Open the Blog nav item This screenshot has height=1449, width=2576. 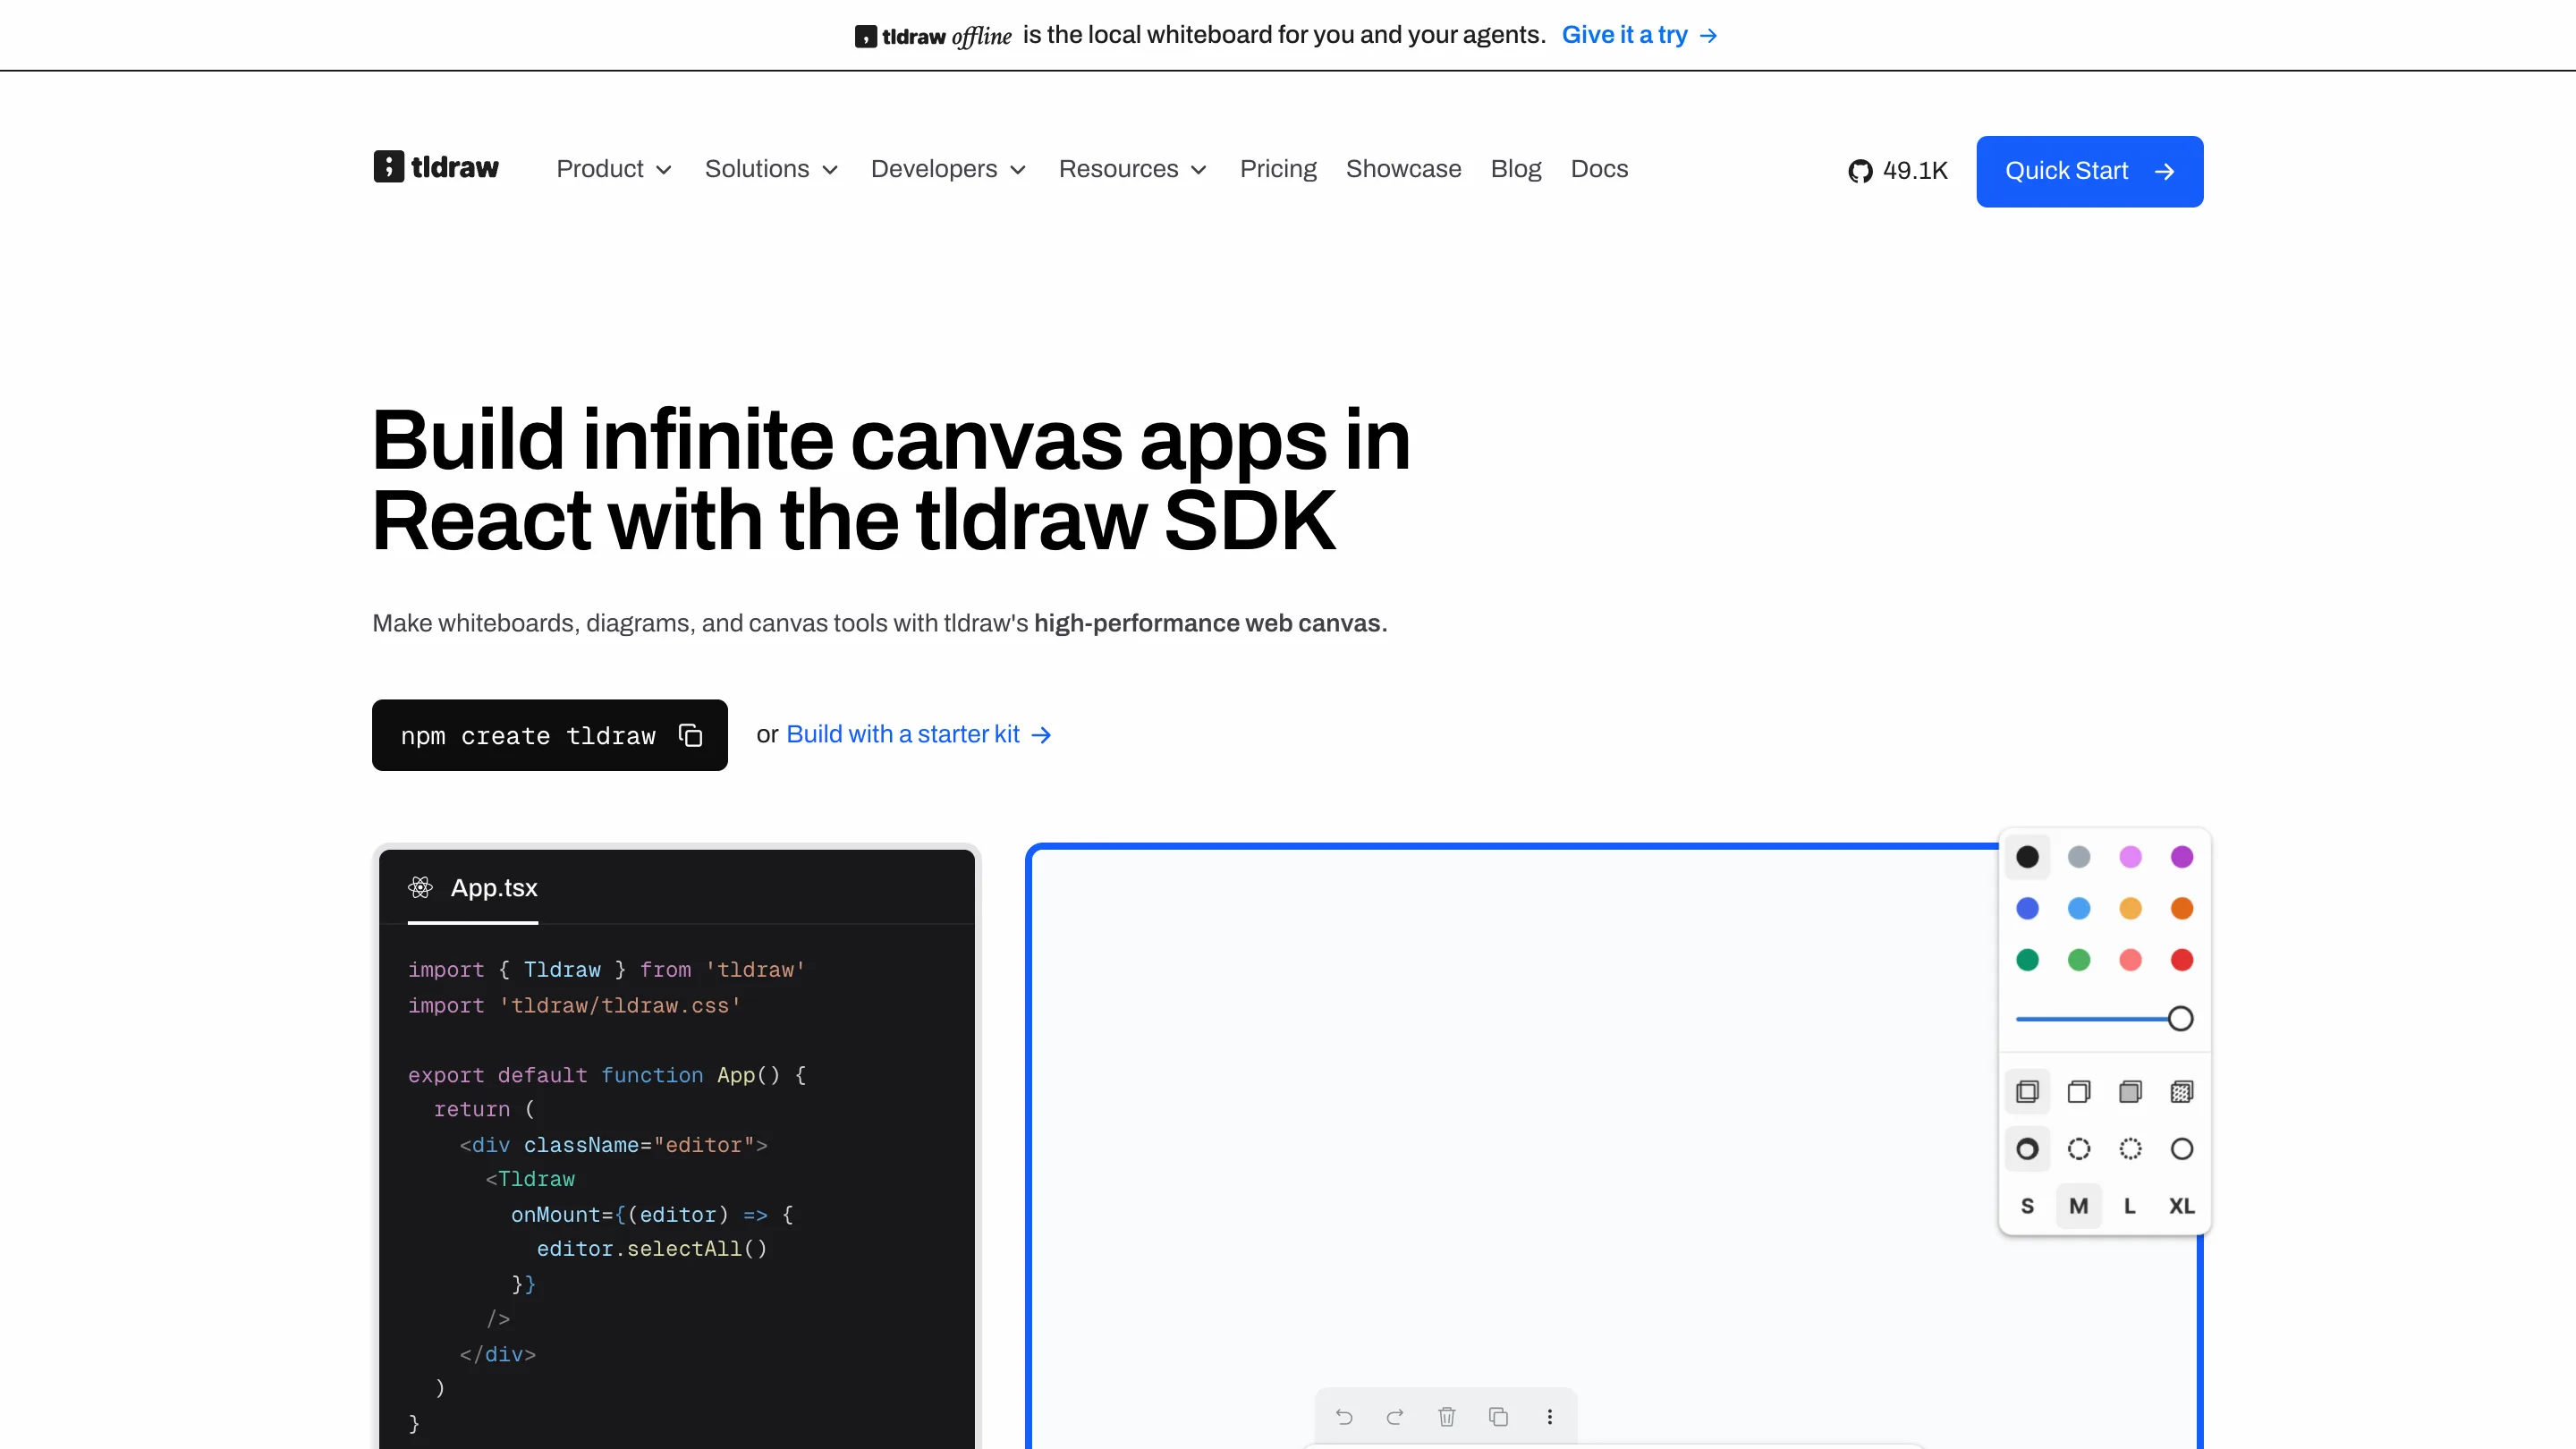[x=1516, y=169]
